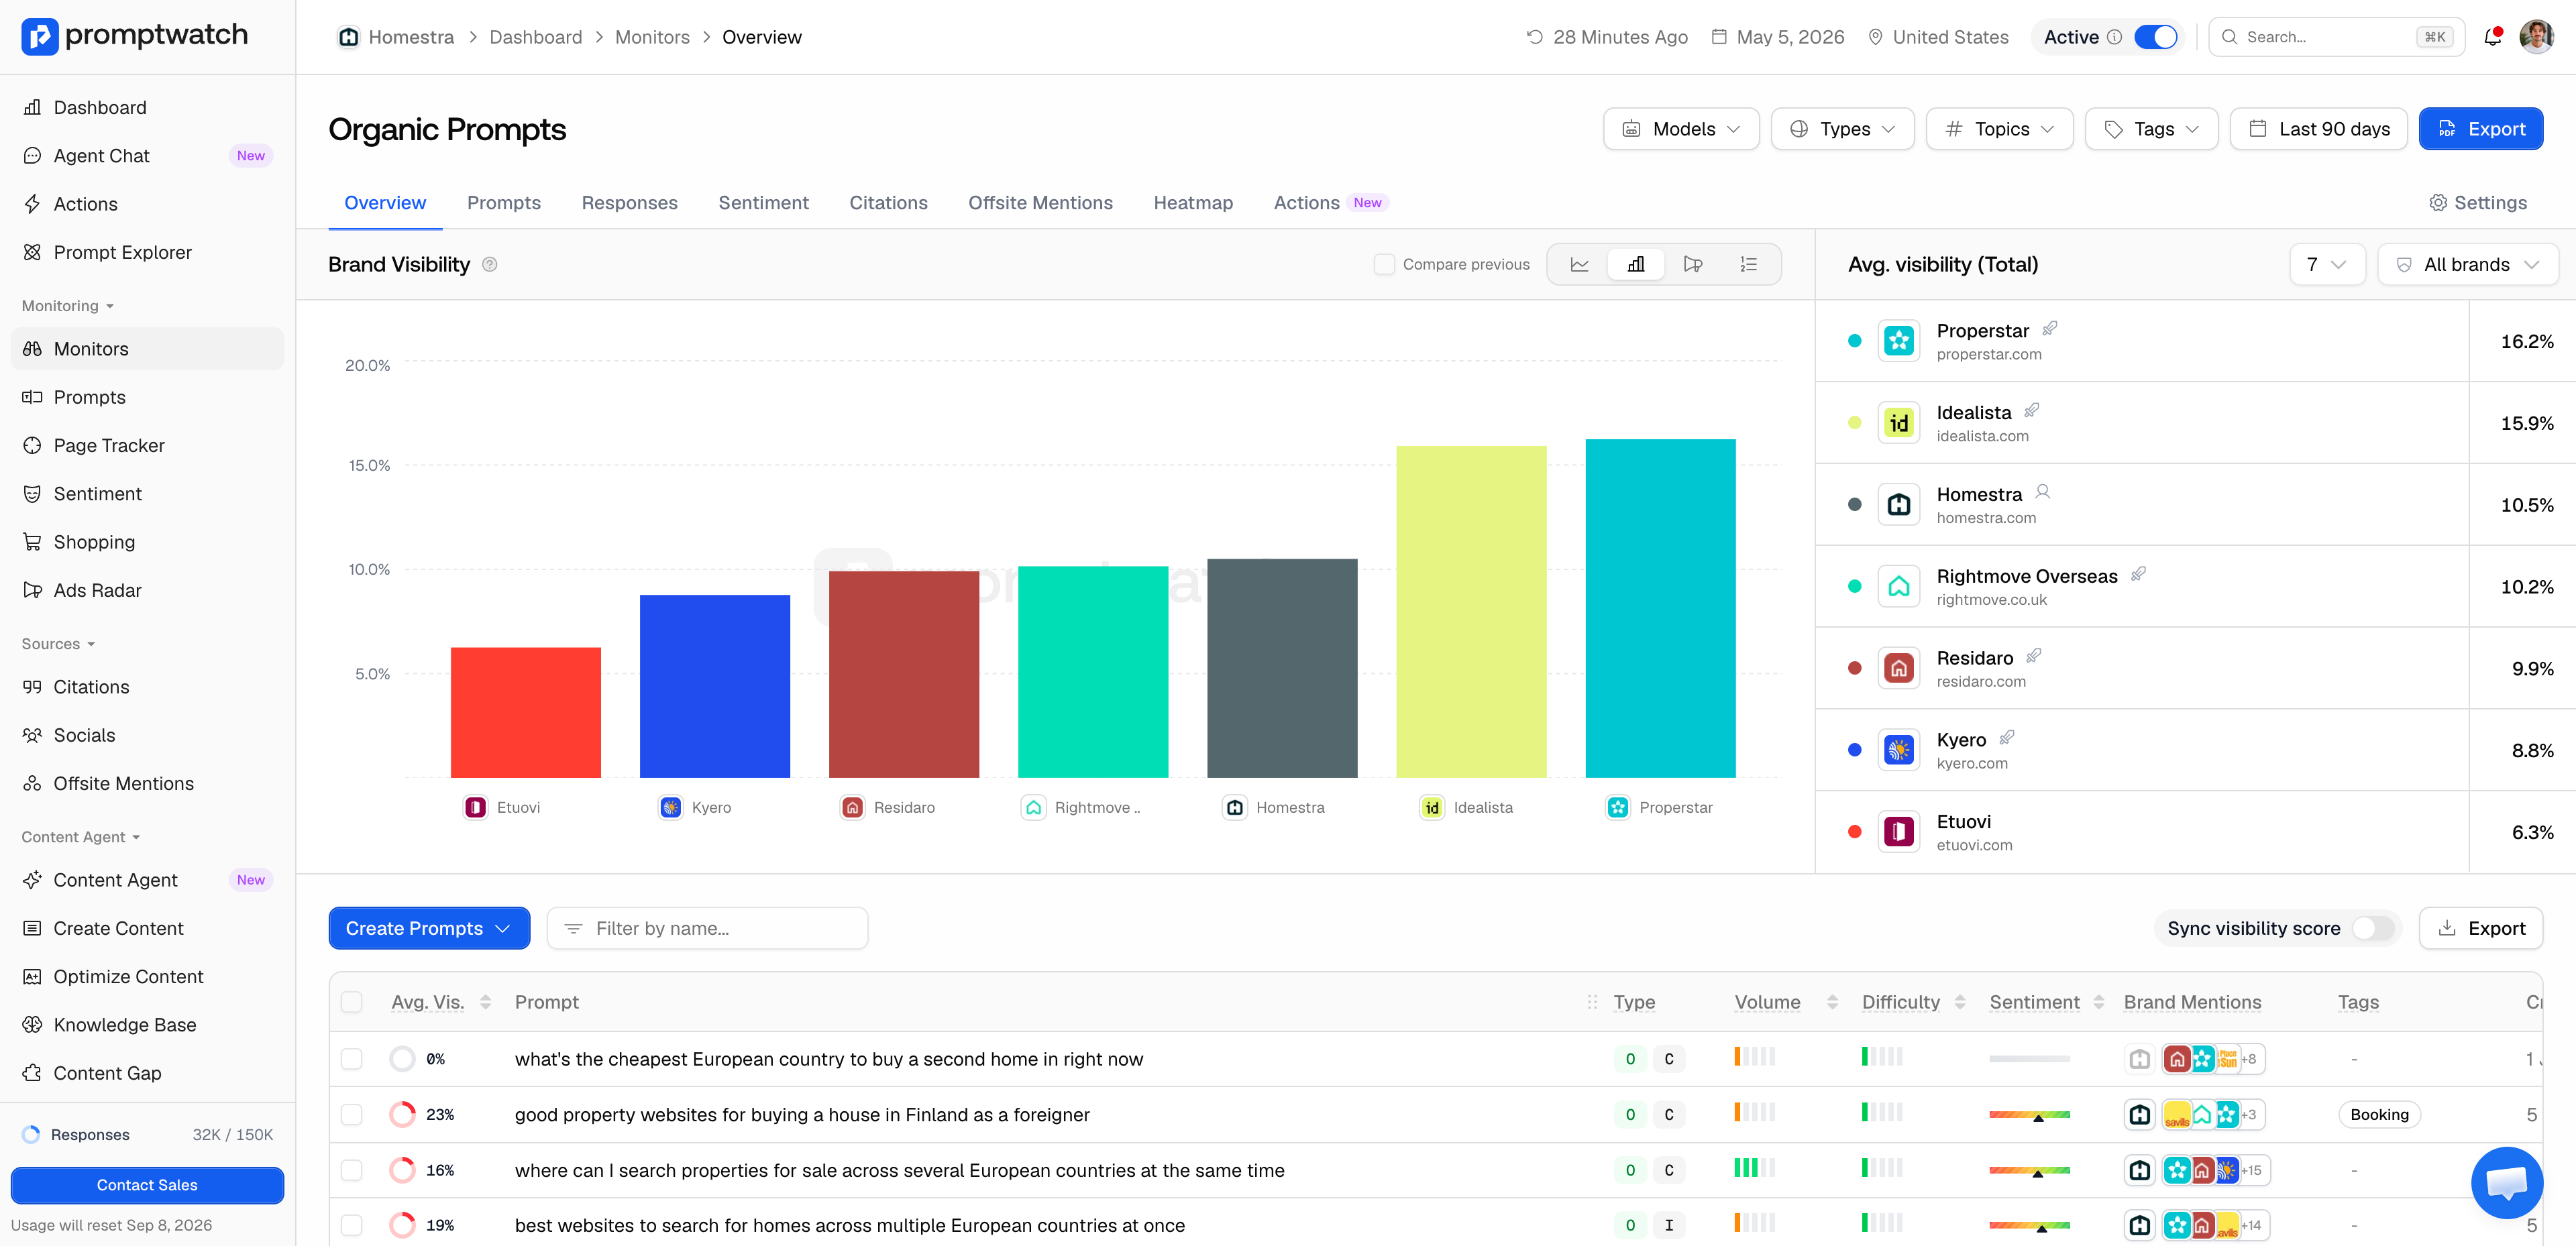Open the All brands dropdown
Image resolution: width=2576 pixels, height=1246 pixels.
2467,265
